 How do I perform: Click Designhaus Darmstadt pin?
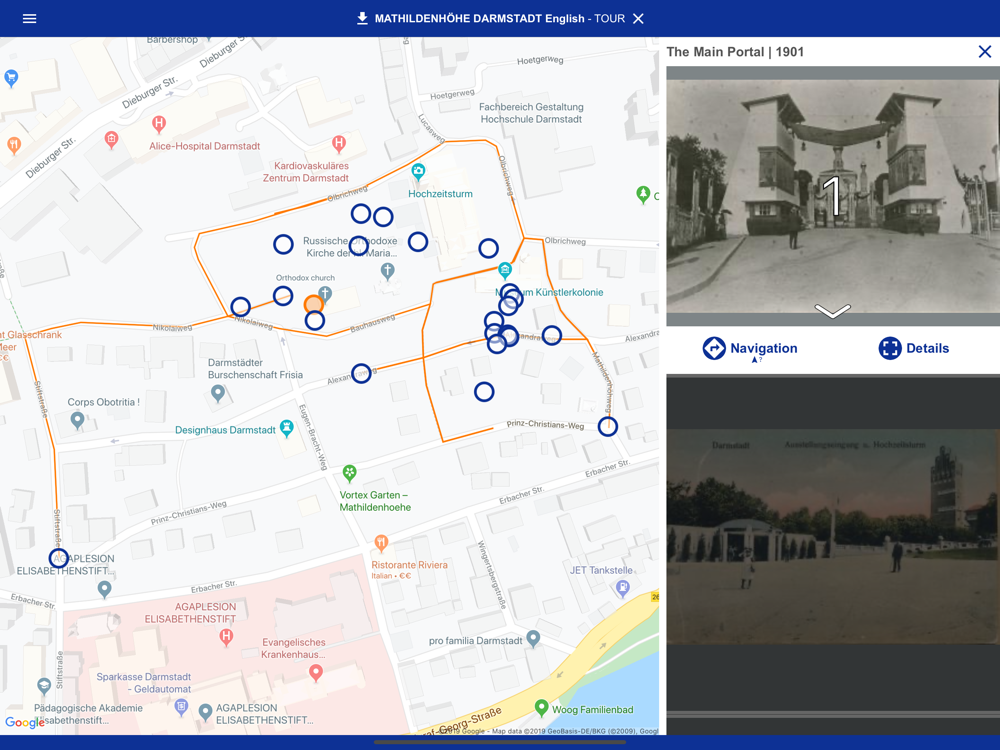(x=287, y=429)
